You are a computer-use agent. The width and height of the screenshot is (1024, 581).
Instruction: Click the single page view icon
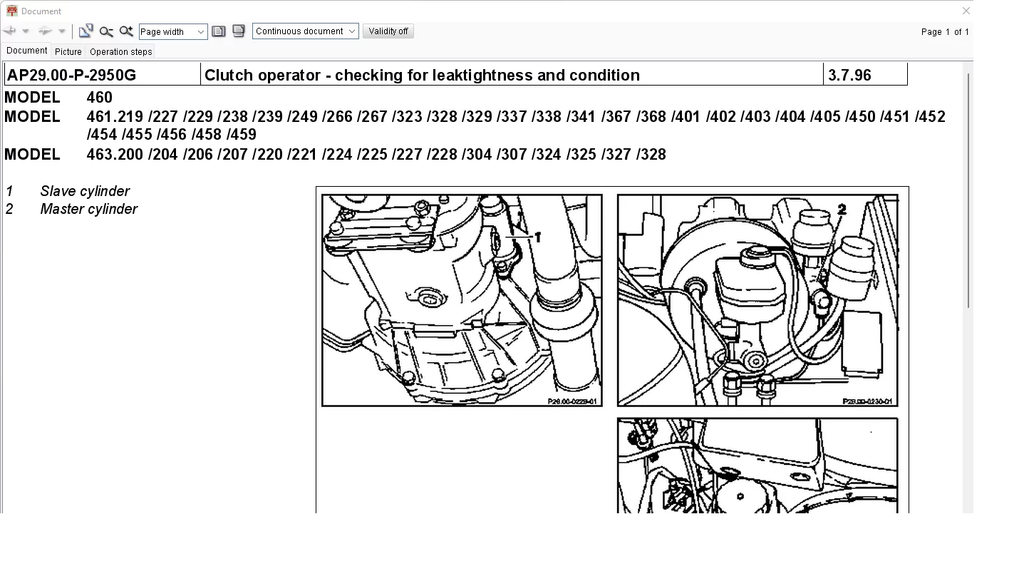pos(219,31)
